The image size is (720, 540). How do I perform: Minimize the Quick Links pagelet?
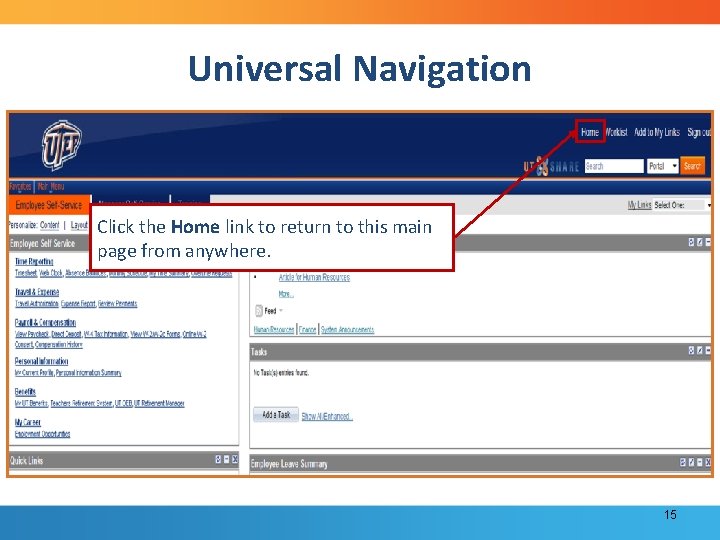pyautogui.click(x=227, y=459)
